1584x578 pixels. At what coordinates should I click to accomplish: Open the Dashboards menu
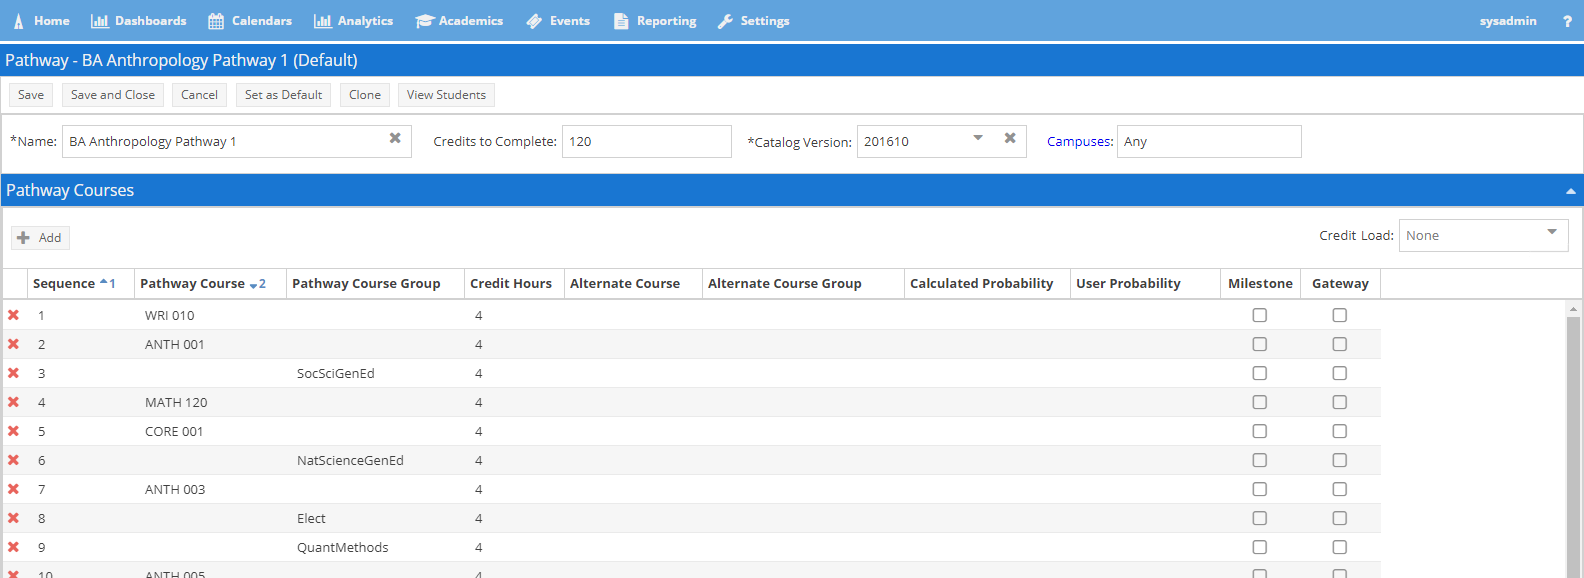click(139, 21)
